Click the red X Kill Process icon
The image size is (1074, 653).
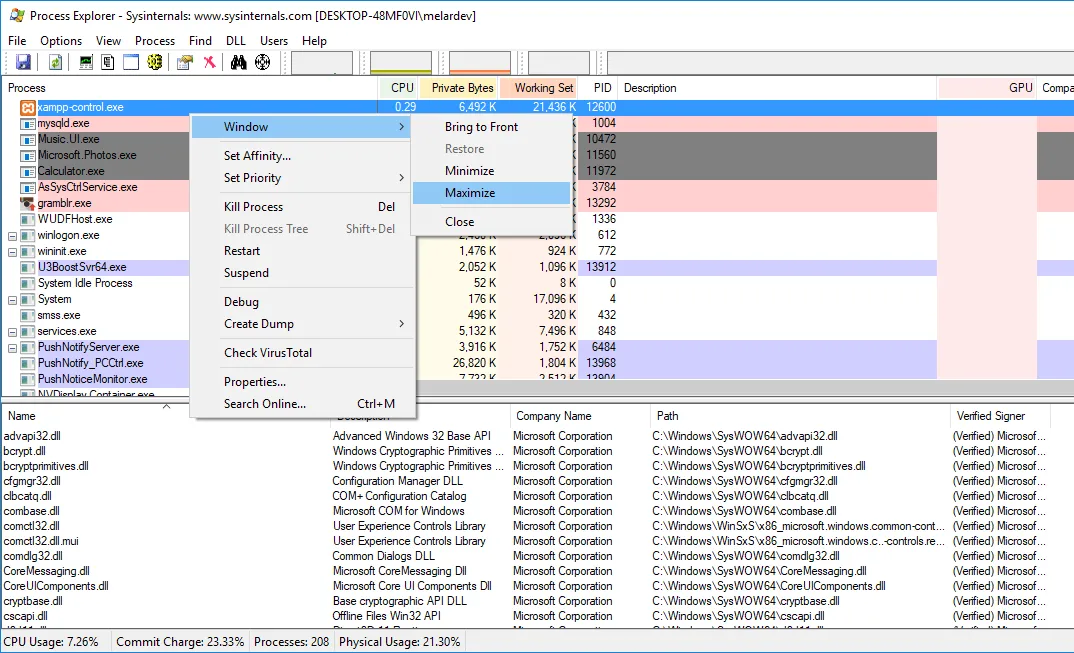click(210, 62)
